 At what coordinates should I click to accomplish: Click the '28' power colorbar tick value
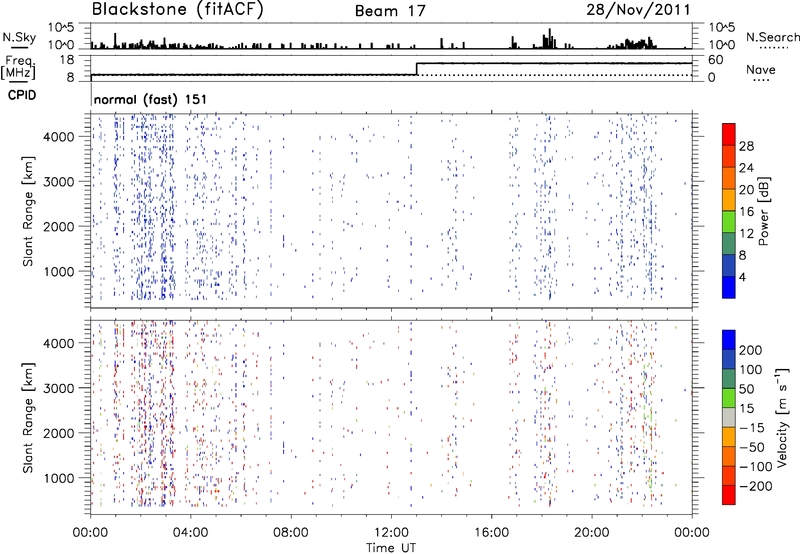point(746,146)
